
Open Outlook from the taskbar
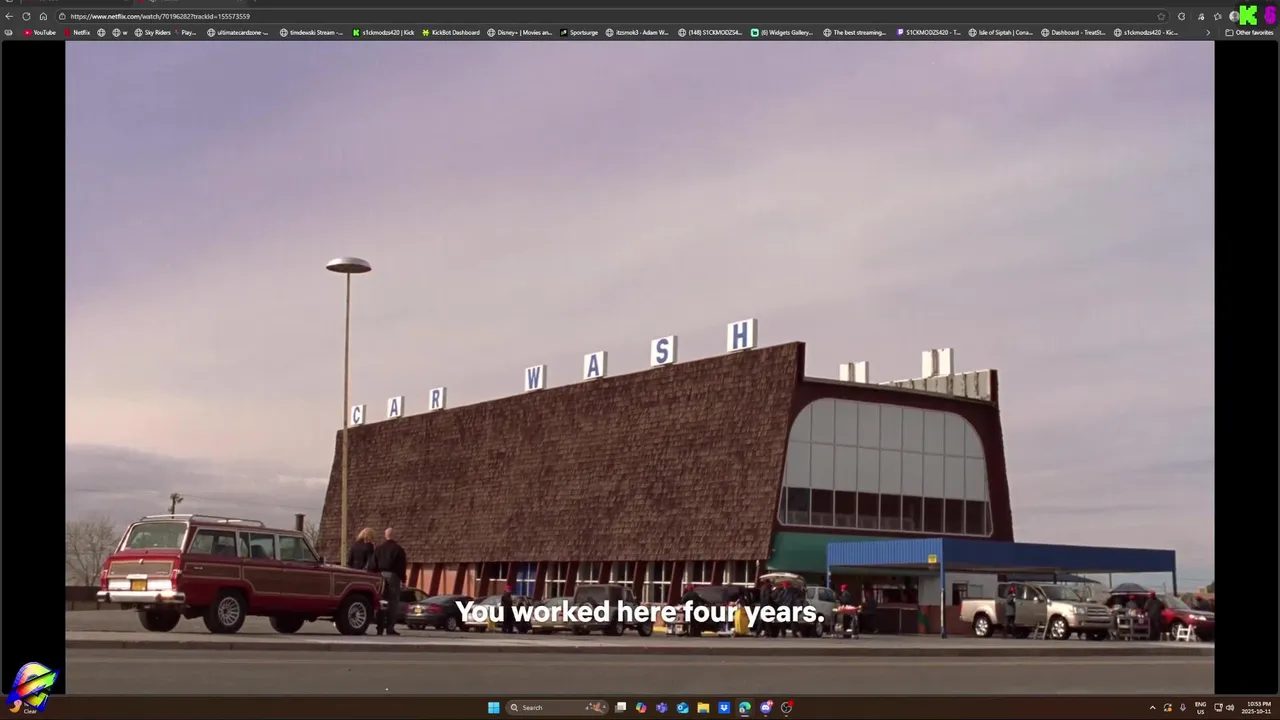[x=683, y=707]
